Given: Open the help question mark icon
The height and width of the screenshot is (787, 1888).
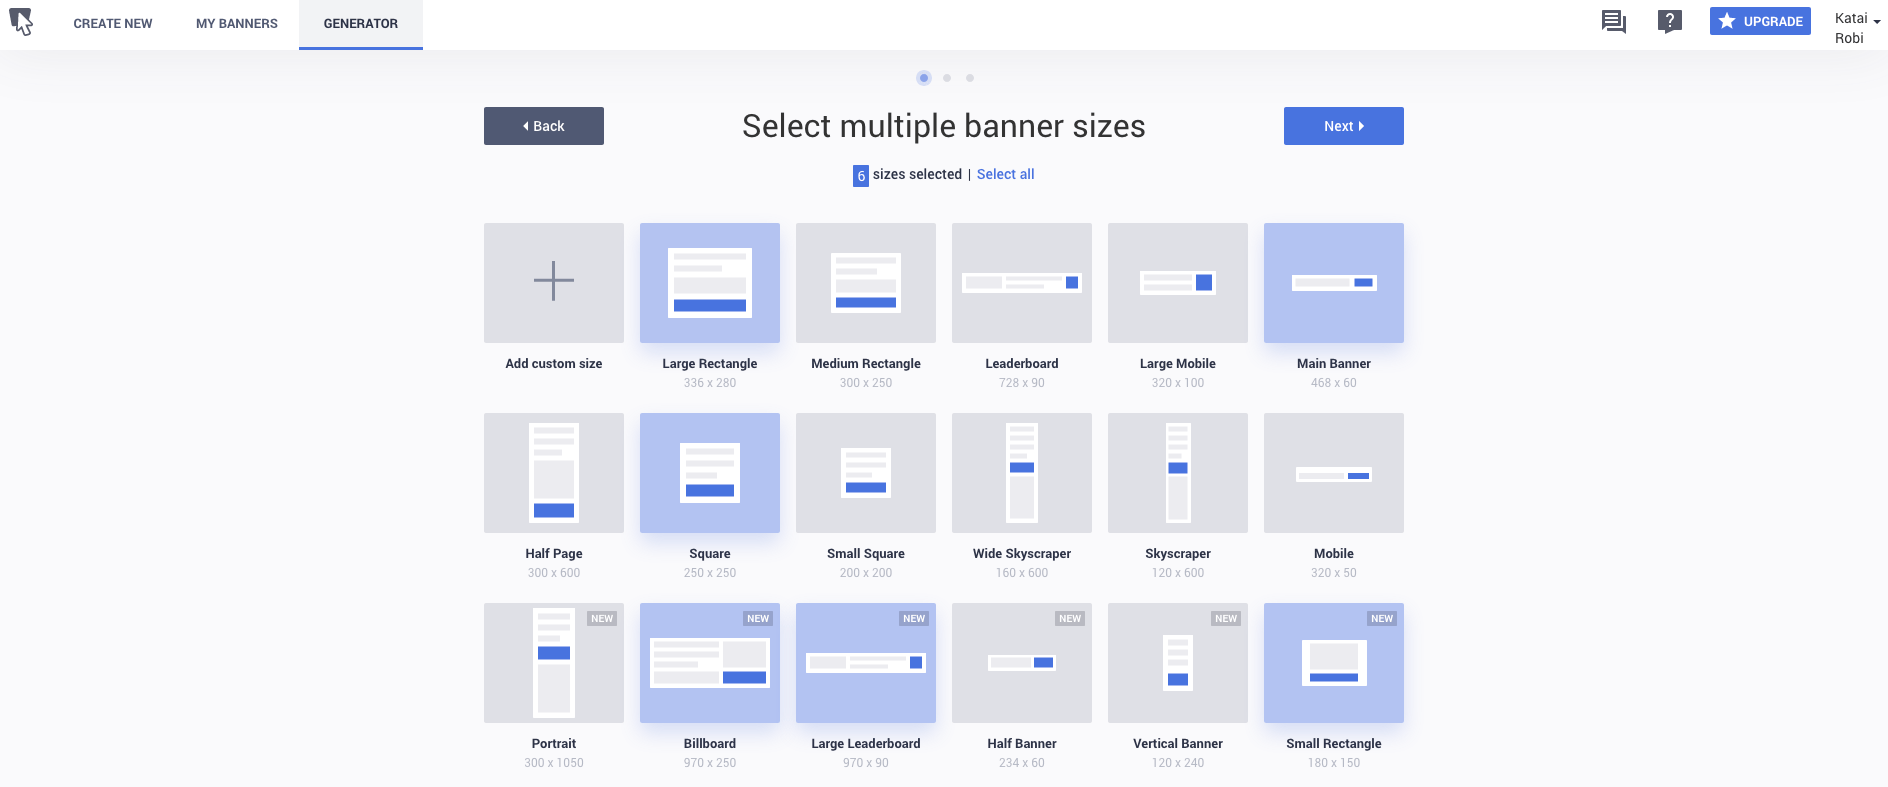Looking at the screenshot, I should (x=1669, y=21).
